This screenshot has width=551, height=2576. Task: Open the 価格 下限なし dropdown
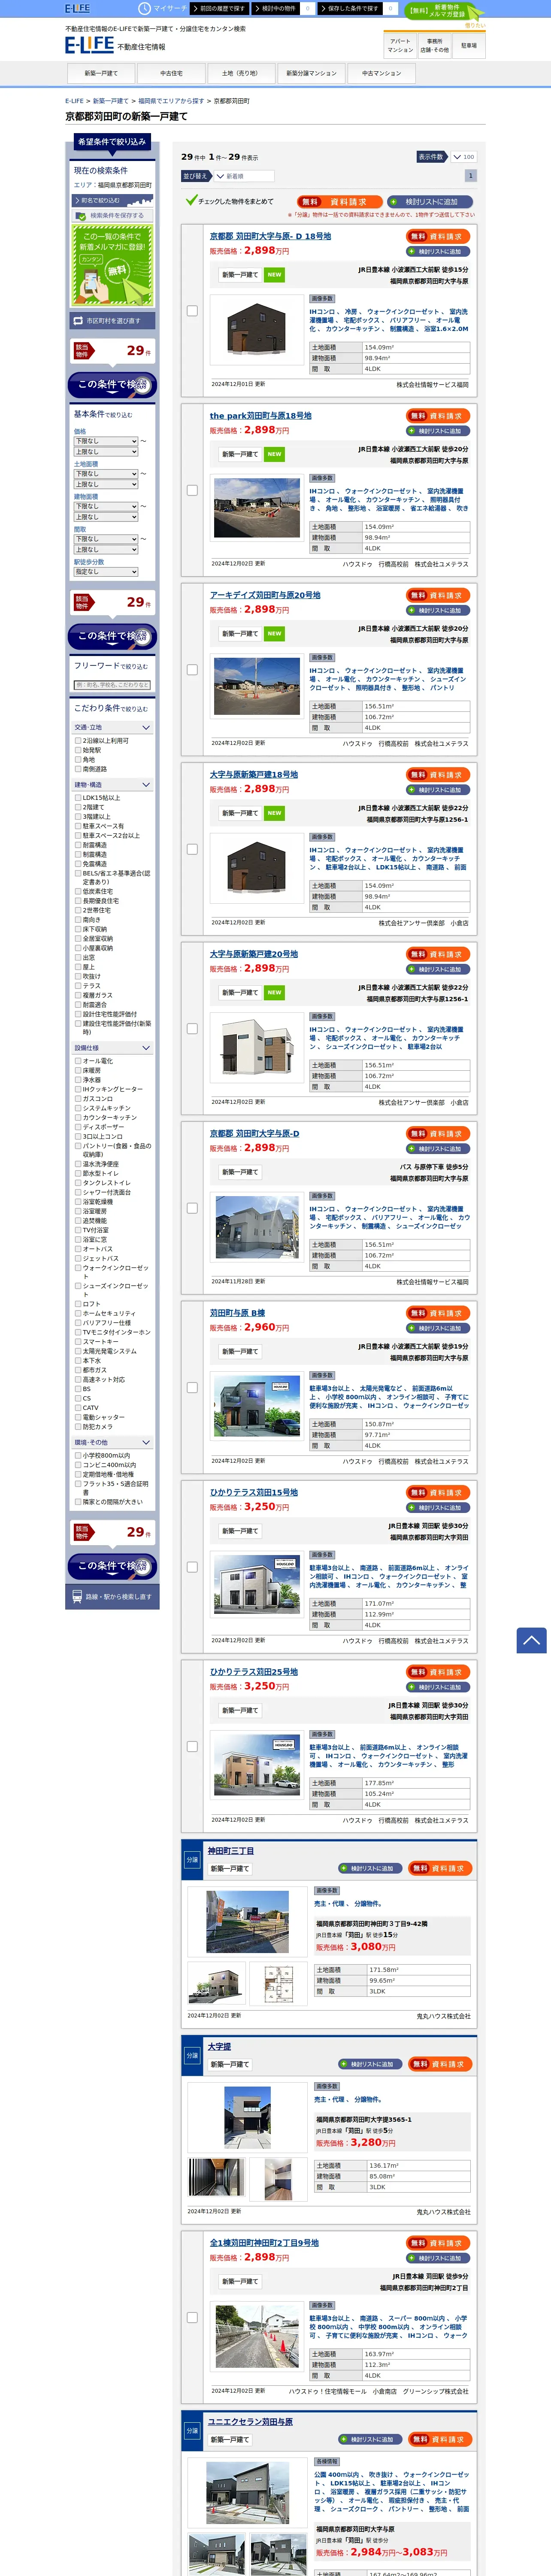click(x=106, y=441)
